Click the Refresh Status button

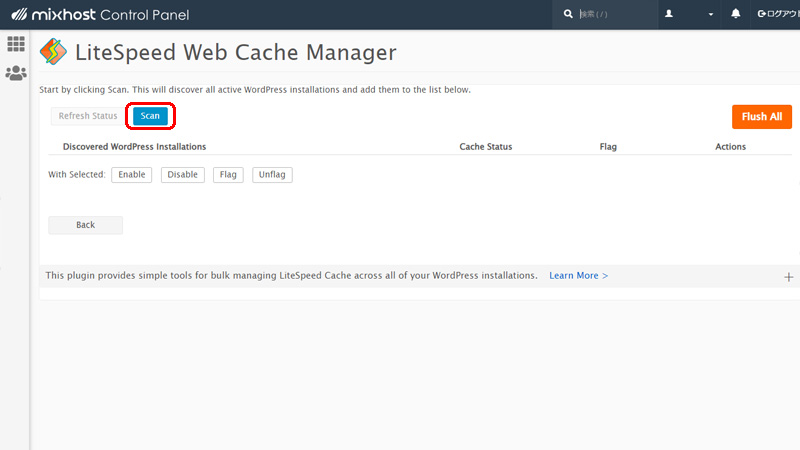point(88,116)
